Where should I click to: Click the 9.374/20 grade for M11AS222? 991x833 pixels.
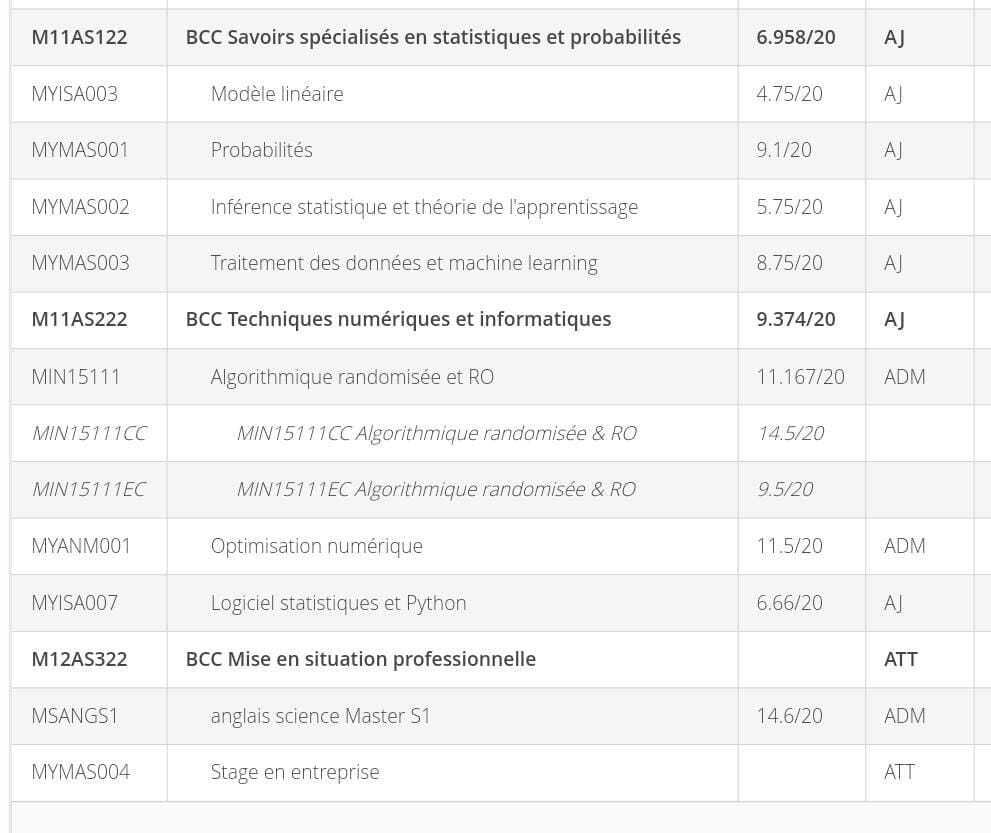pyautogui.click(x=796, y=319)
